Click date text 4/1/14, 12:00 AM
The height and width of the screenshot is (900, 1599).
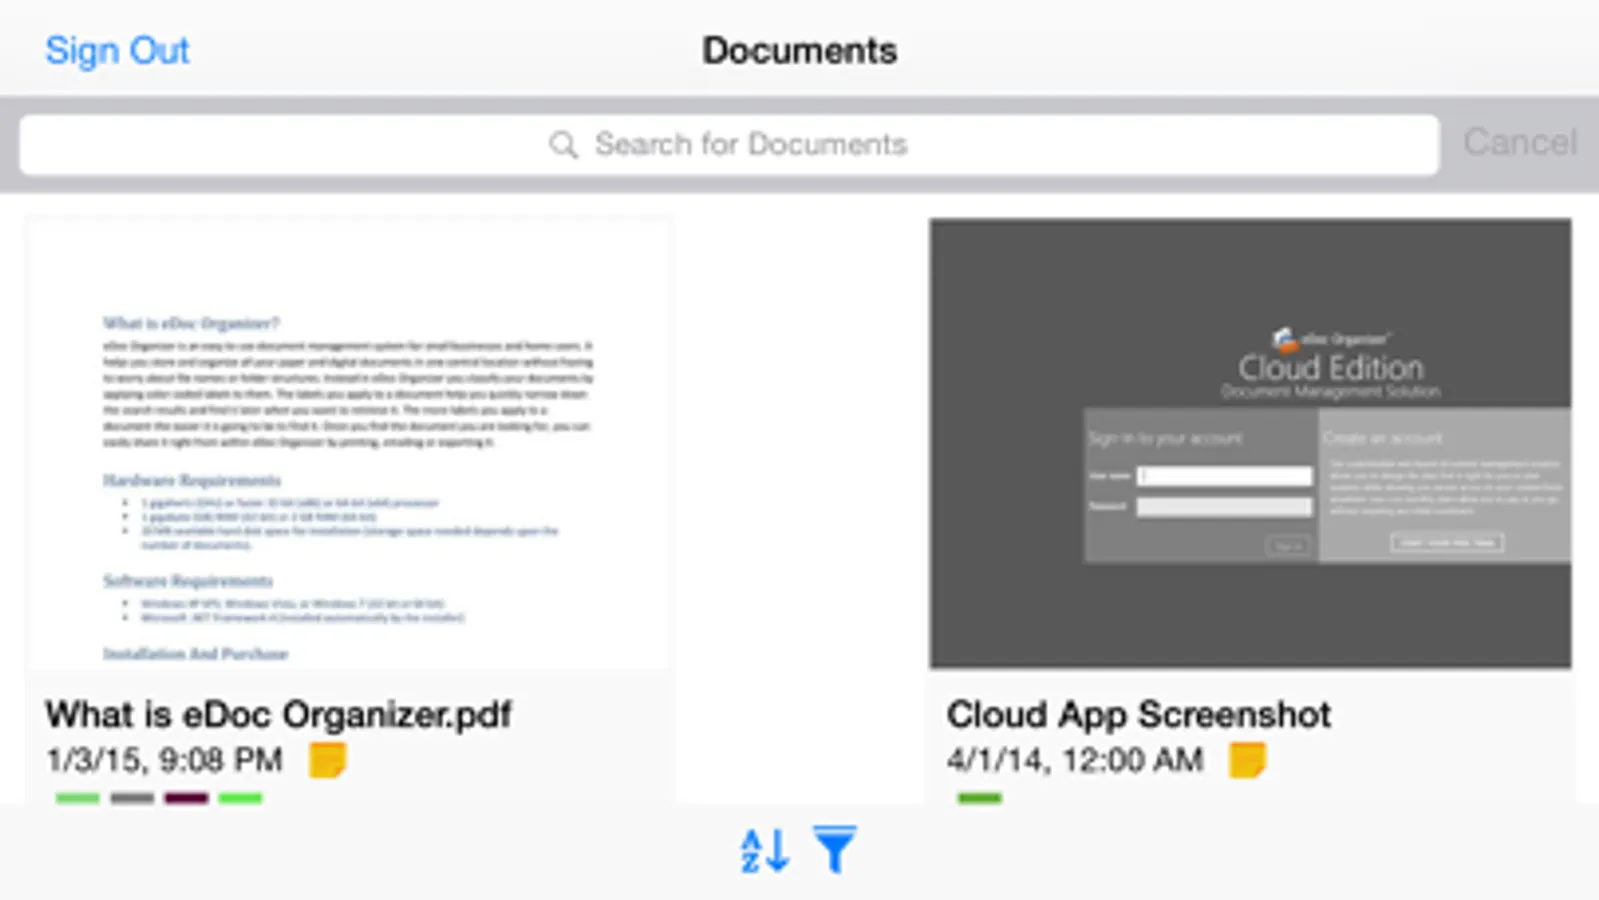click(x=1075, y=760)
